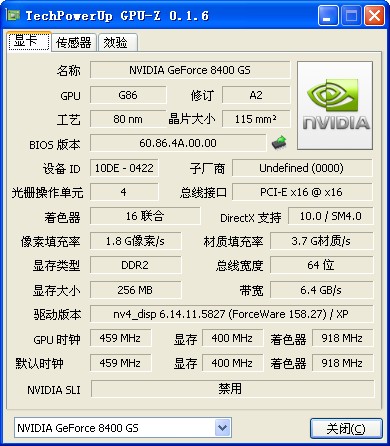Click the 修订 label
390x446 pixels.
pos(202,96)
